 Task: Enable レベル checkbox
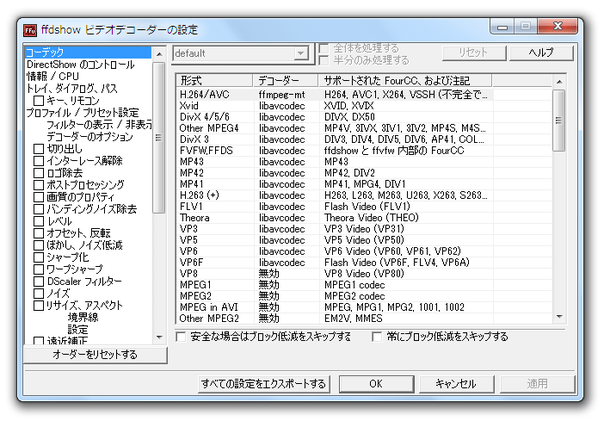point(39,221)
